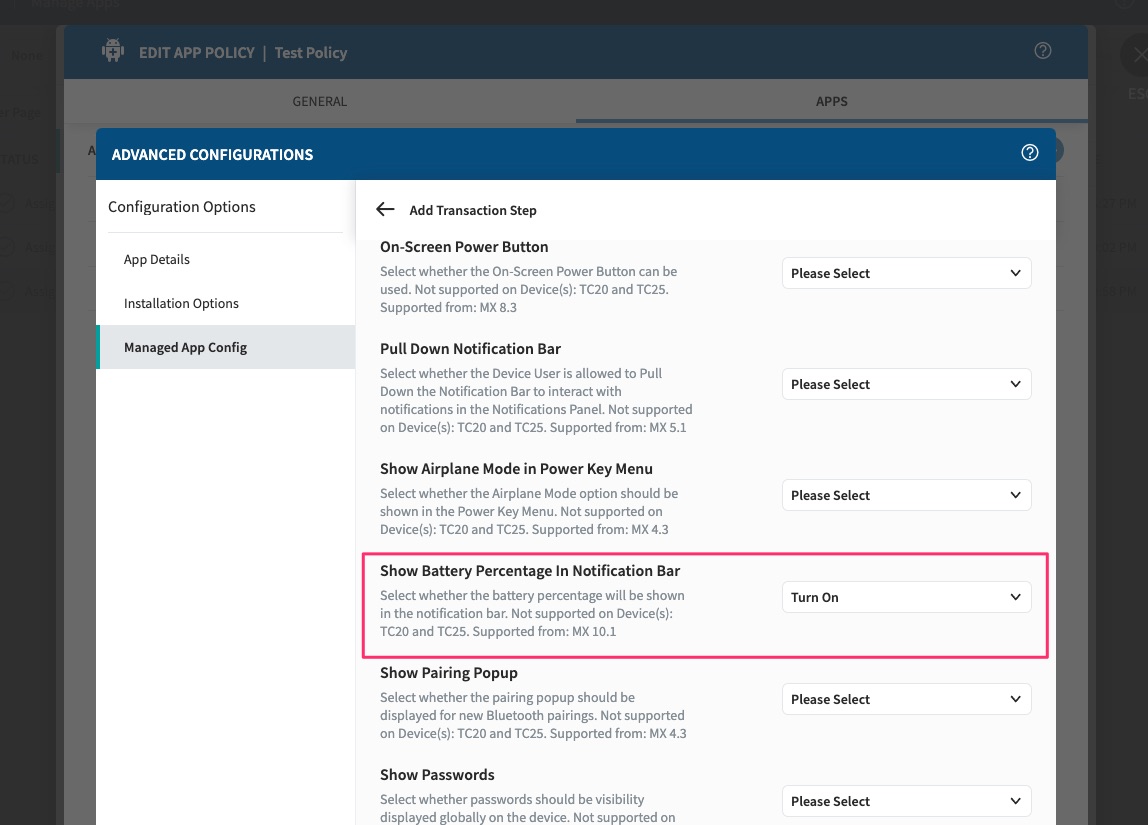The image size is (1148, 825).
Task: Open App Details configuration option
Action: (157, 259)
